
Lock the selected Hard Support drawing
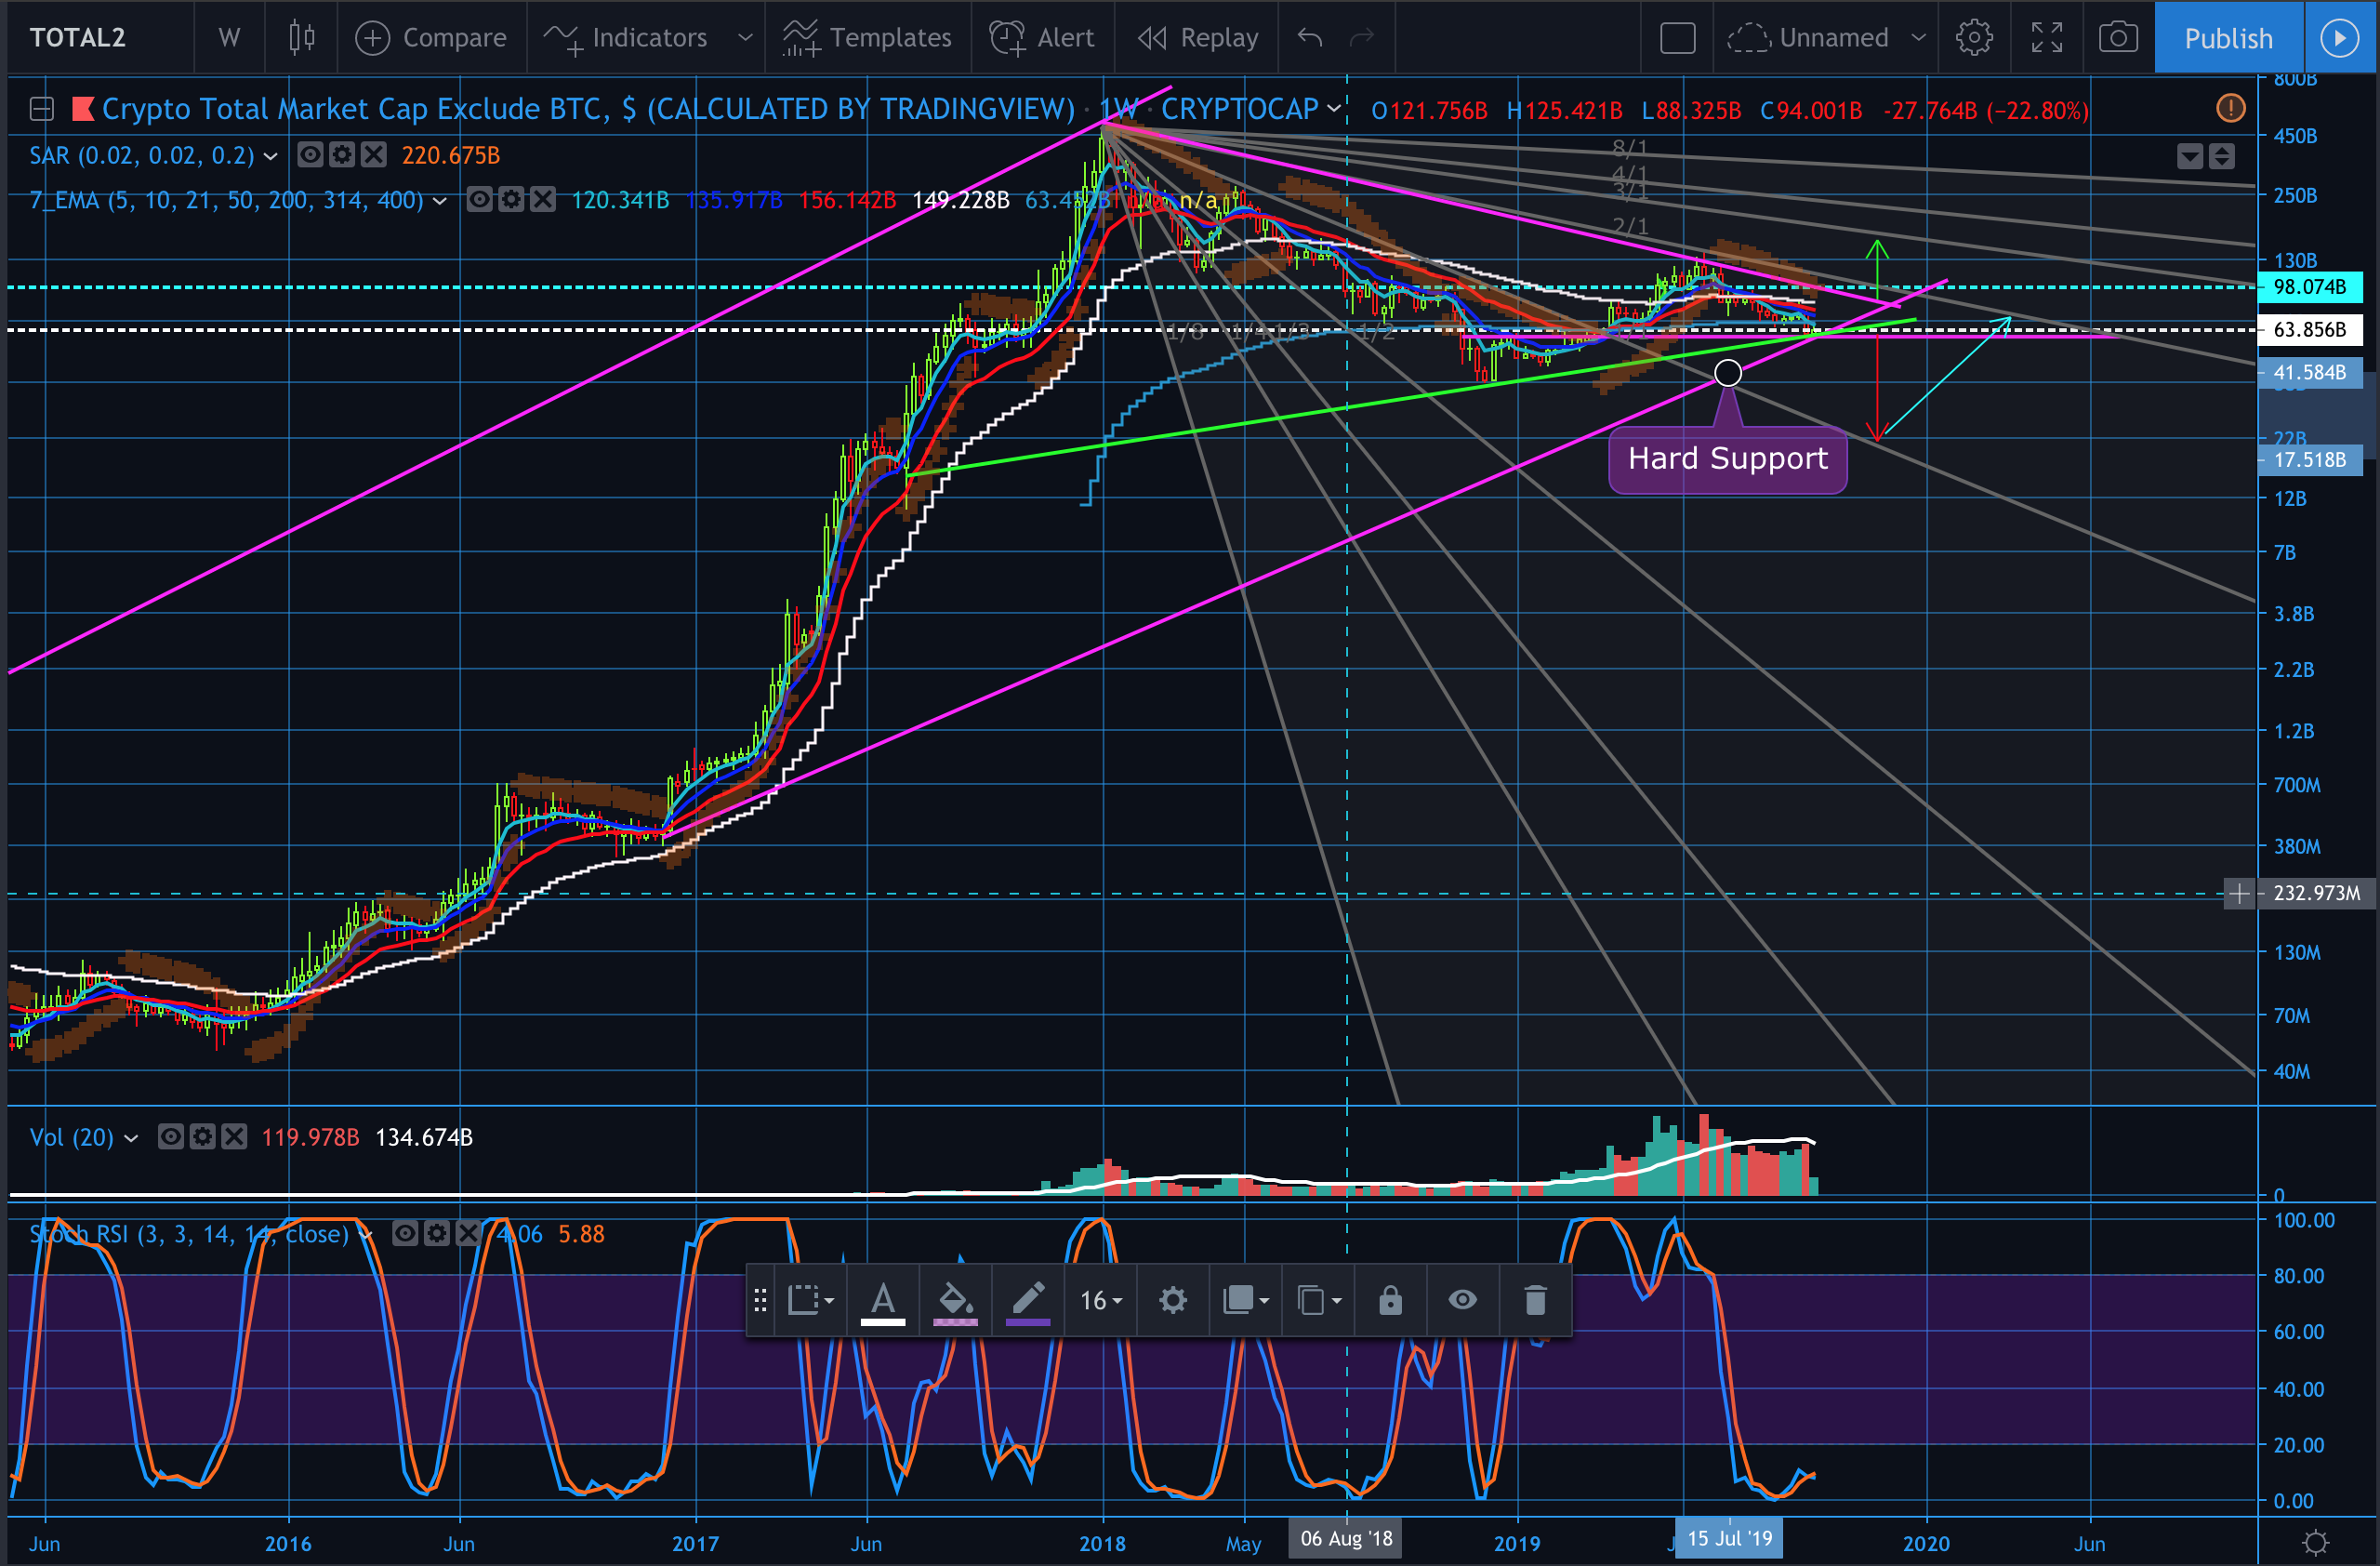(x=1390, y=1300)
